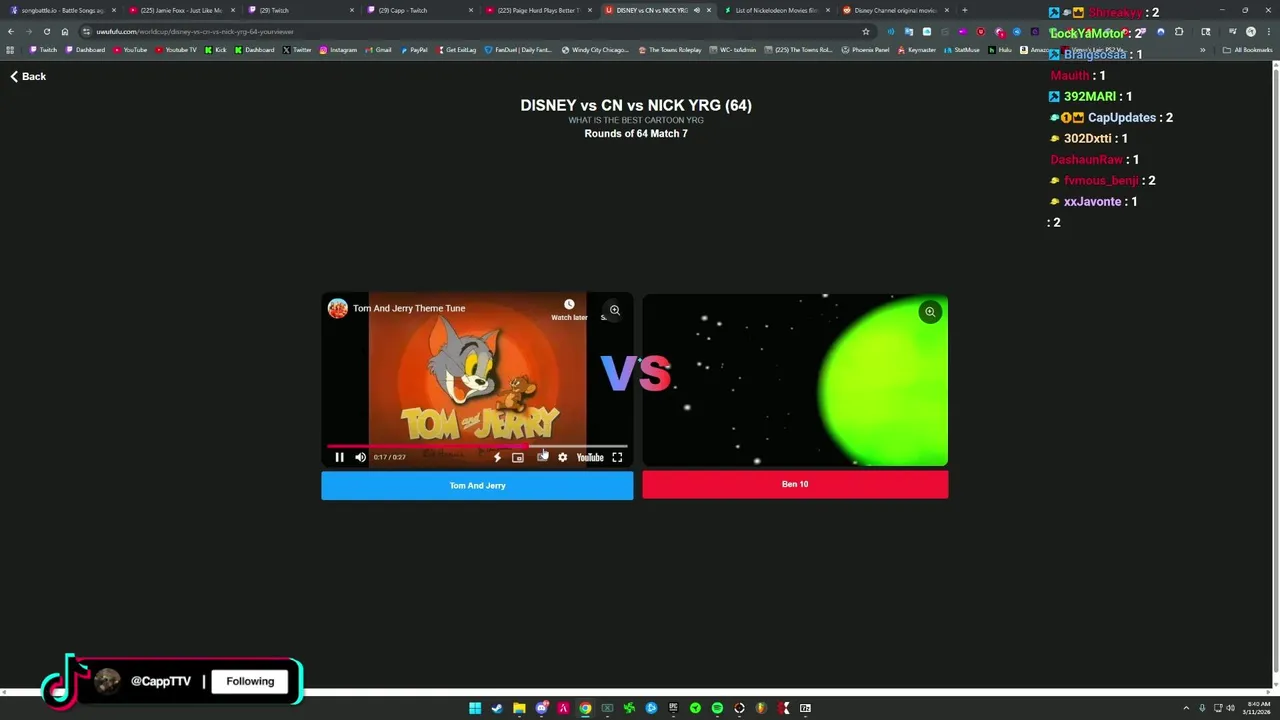Open the PayPal bookmark
Image resolution: width=1280 pixels, height=720 pixels.
(x=414, y=49)
